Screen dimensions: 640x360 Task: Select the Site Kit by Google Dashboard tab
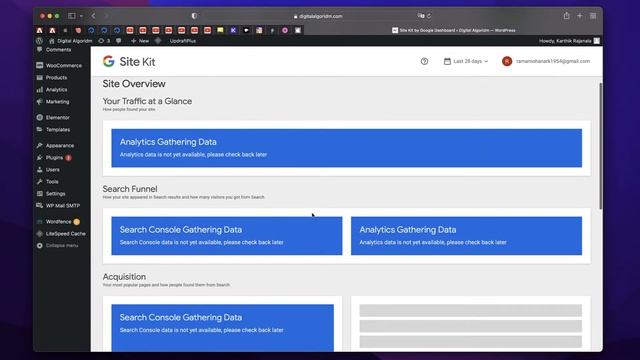point(453,30)
